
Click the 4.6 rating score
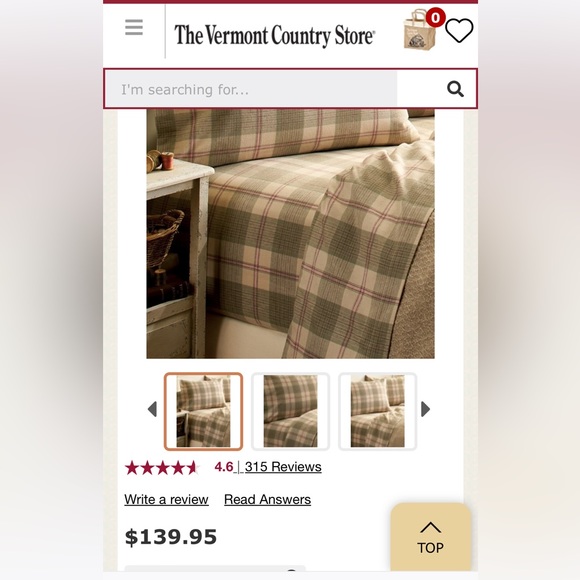[x=224, y=467]
